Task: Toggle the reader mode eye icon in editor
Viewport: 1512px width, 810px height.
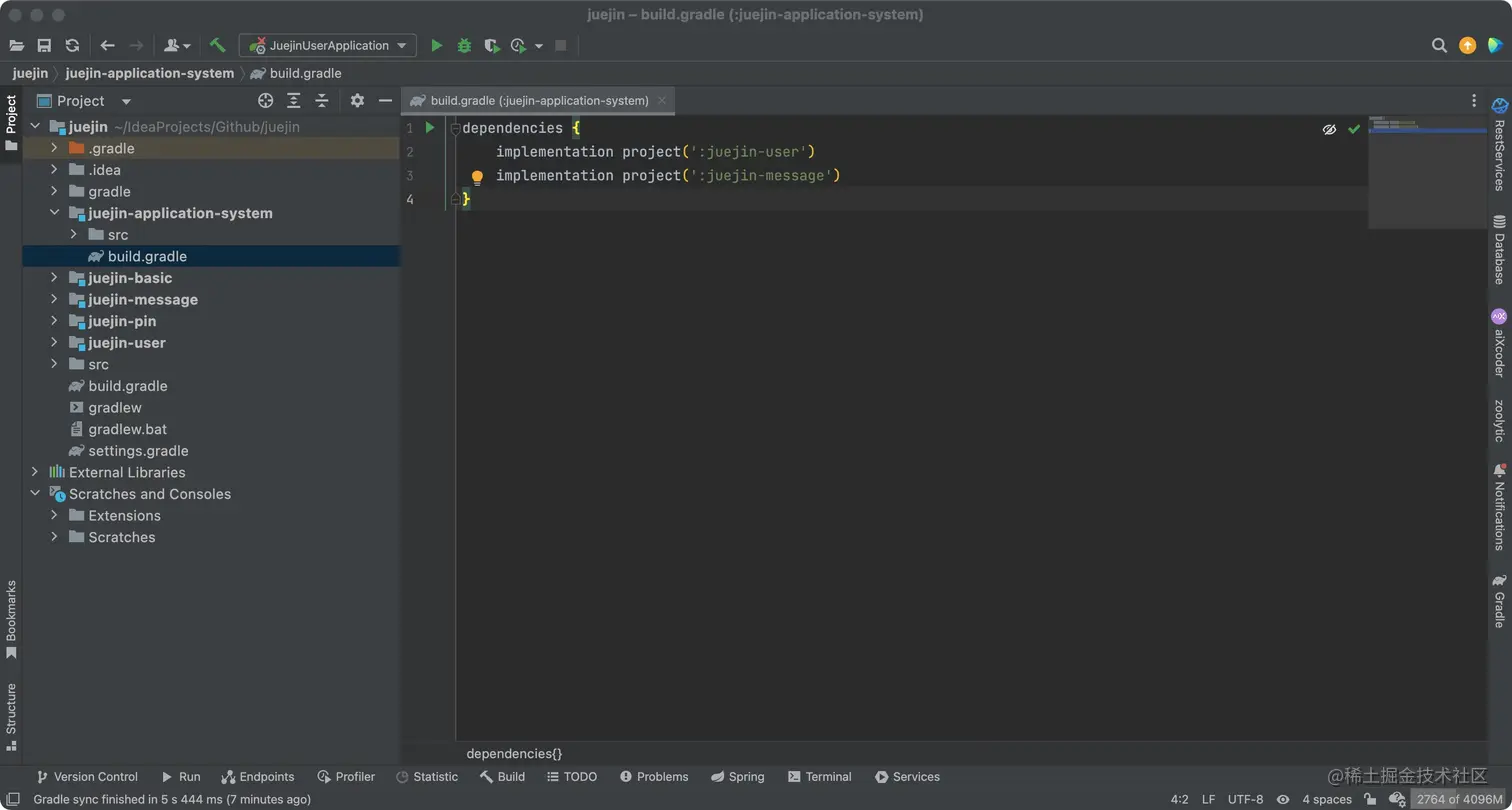Action: 1329,129
